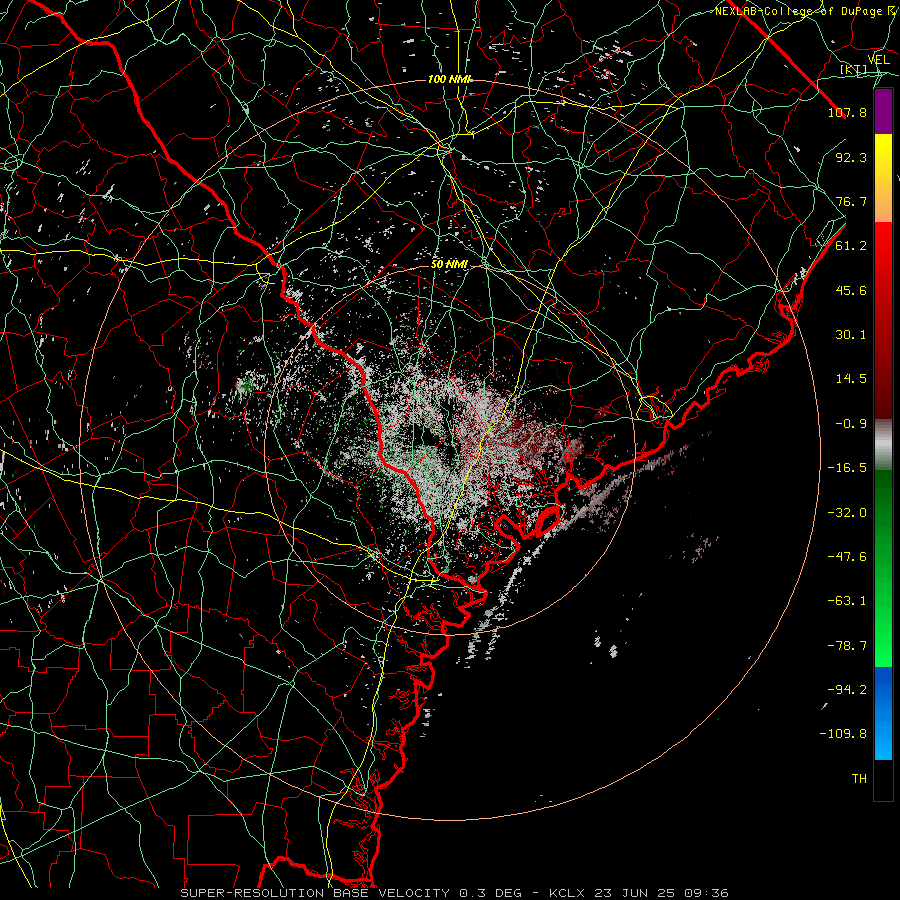Click the -47.6 legend value
Screen dimensions: 900x900
[847, 557]
